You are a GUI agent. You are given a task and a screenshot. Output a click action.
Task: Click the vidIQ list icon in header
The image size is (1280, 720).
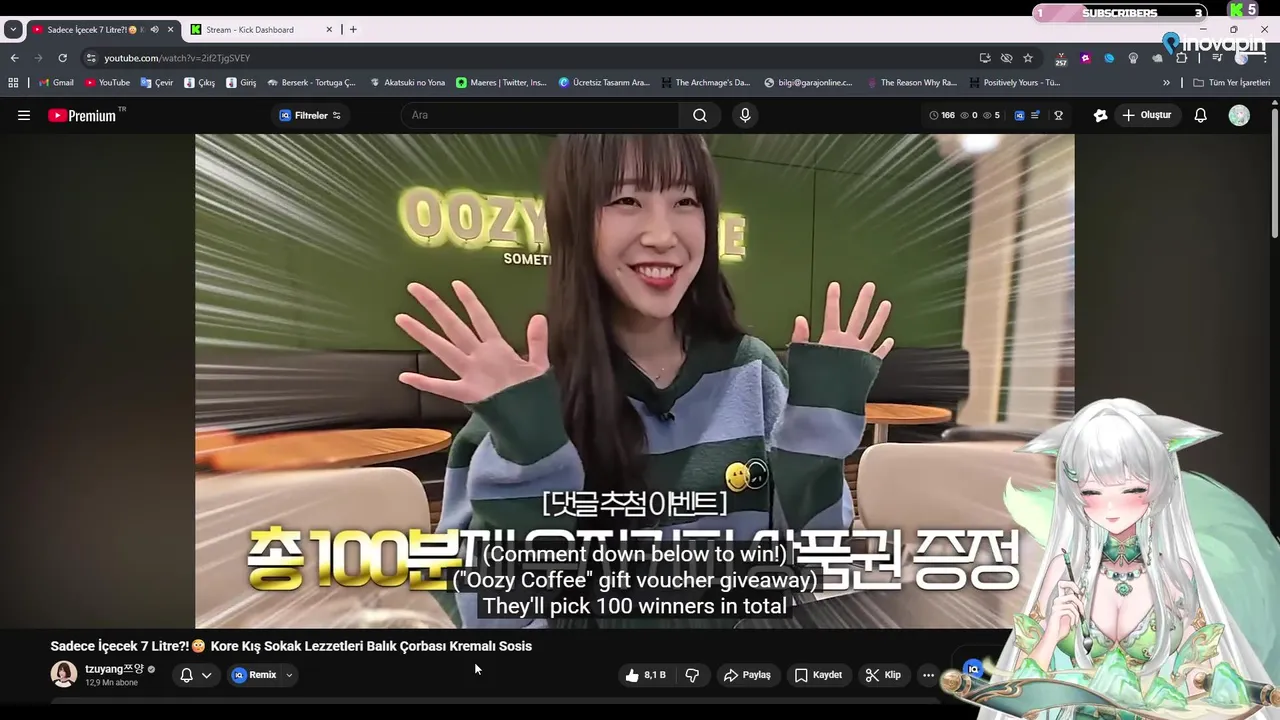[x=1035, y=115]
